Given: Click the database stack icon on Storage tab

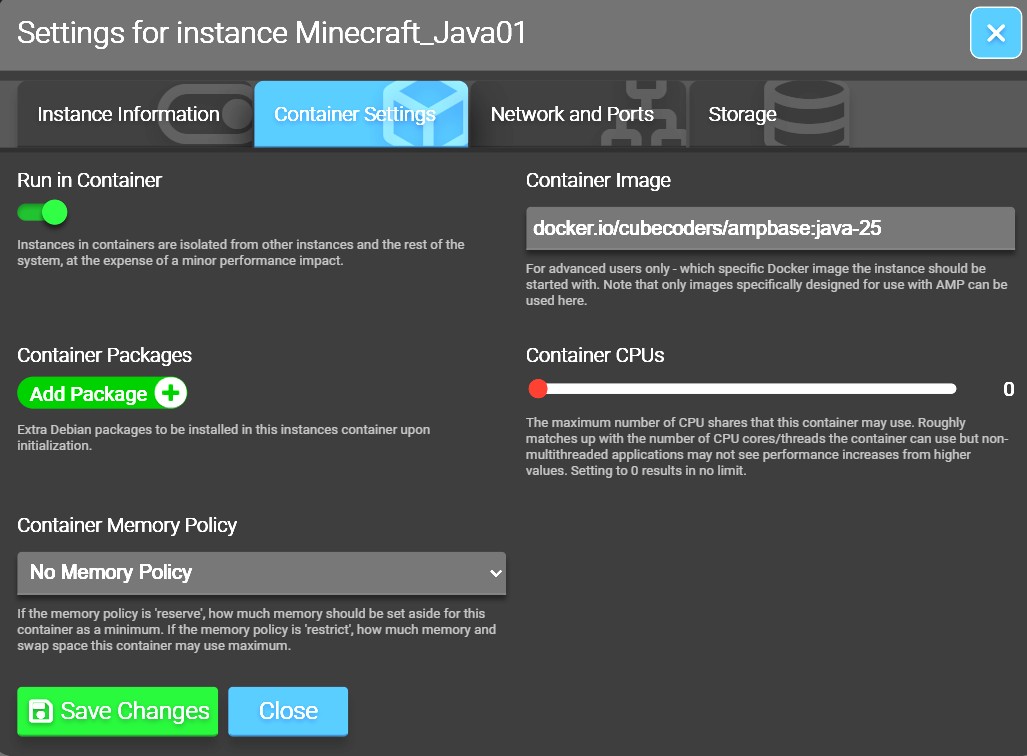Looking at the screenshot, I should pyautogui.click(x=811, y=113).
